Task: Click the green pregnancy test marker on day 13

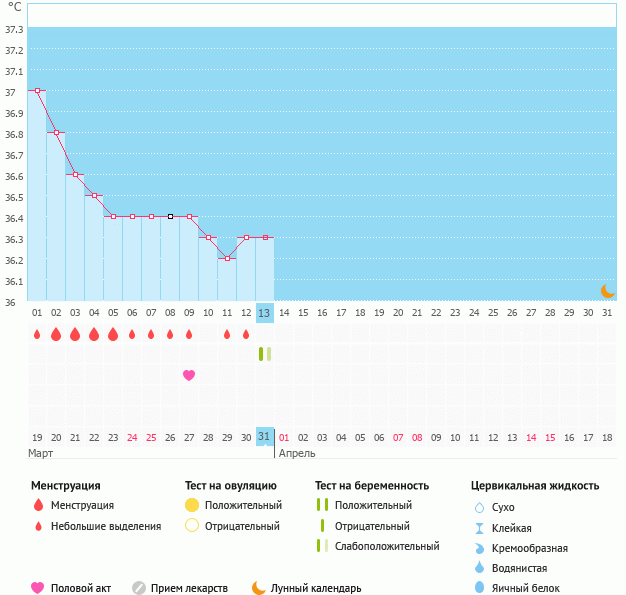Action: tap(264, 353)
